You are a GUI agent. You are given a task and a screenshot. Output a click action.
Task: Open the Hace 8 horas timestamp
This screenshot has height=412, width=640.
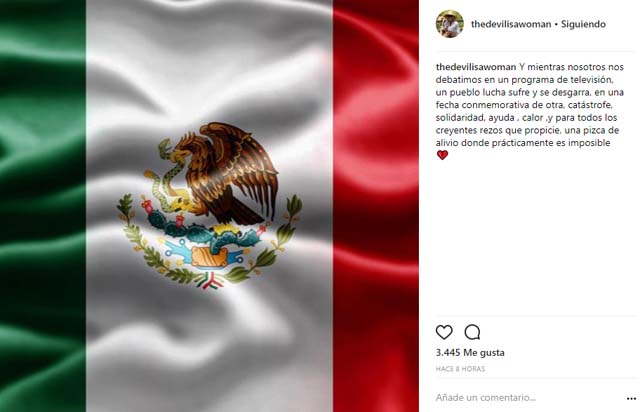[460, 369]
